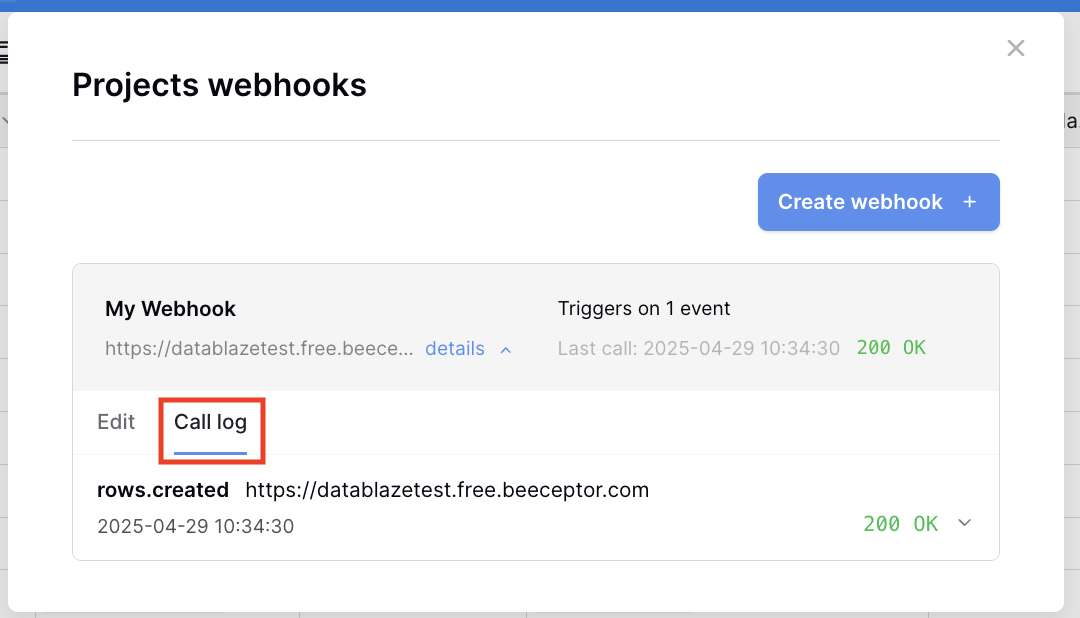Click the plus icon in Create webhook
The height and width of the screenshot is (618, 1080).
click(x=969, y=202)
